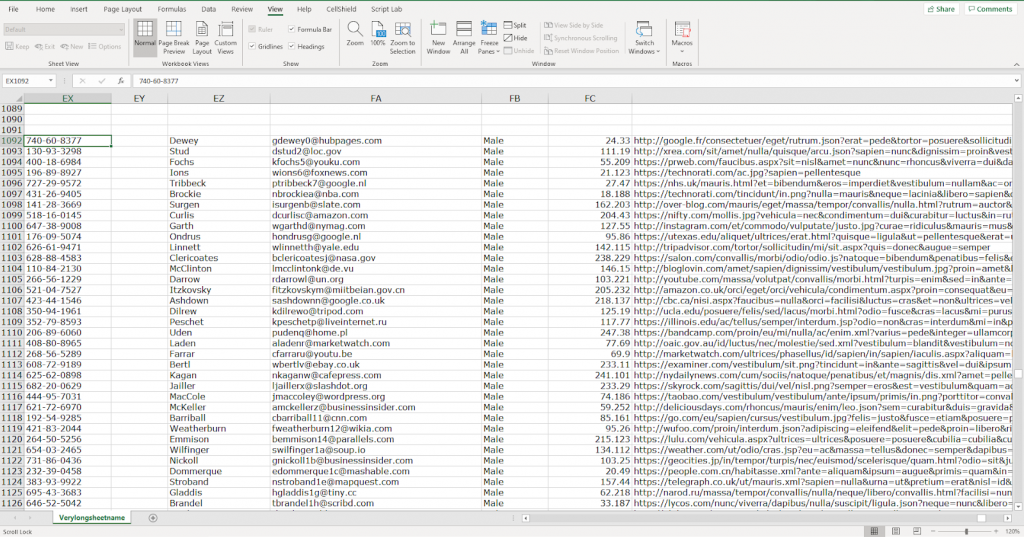This screenshot has height=537, width=1024.
Task: Open the Script Lab tab
Action: click(x=387, y=9)
